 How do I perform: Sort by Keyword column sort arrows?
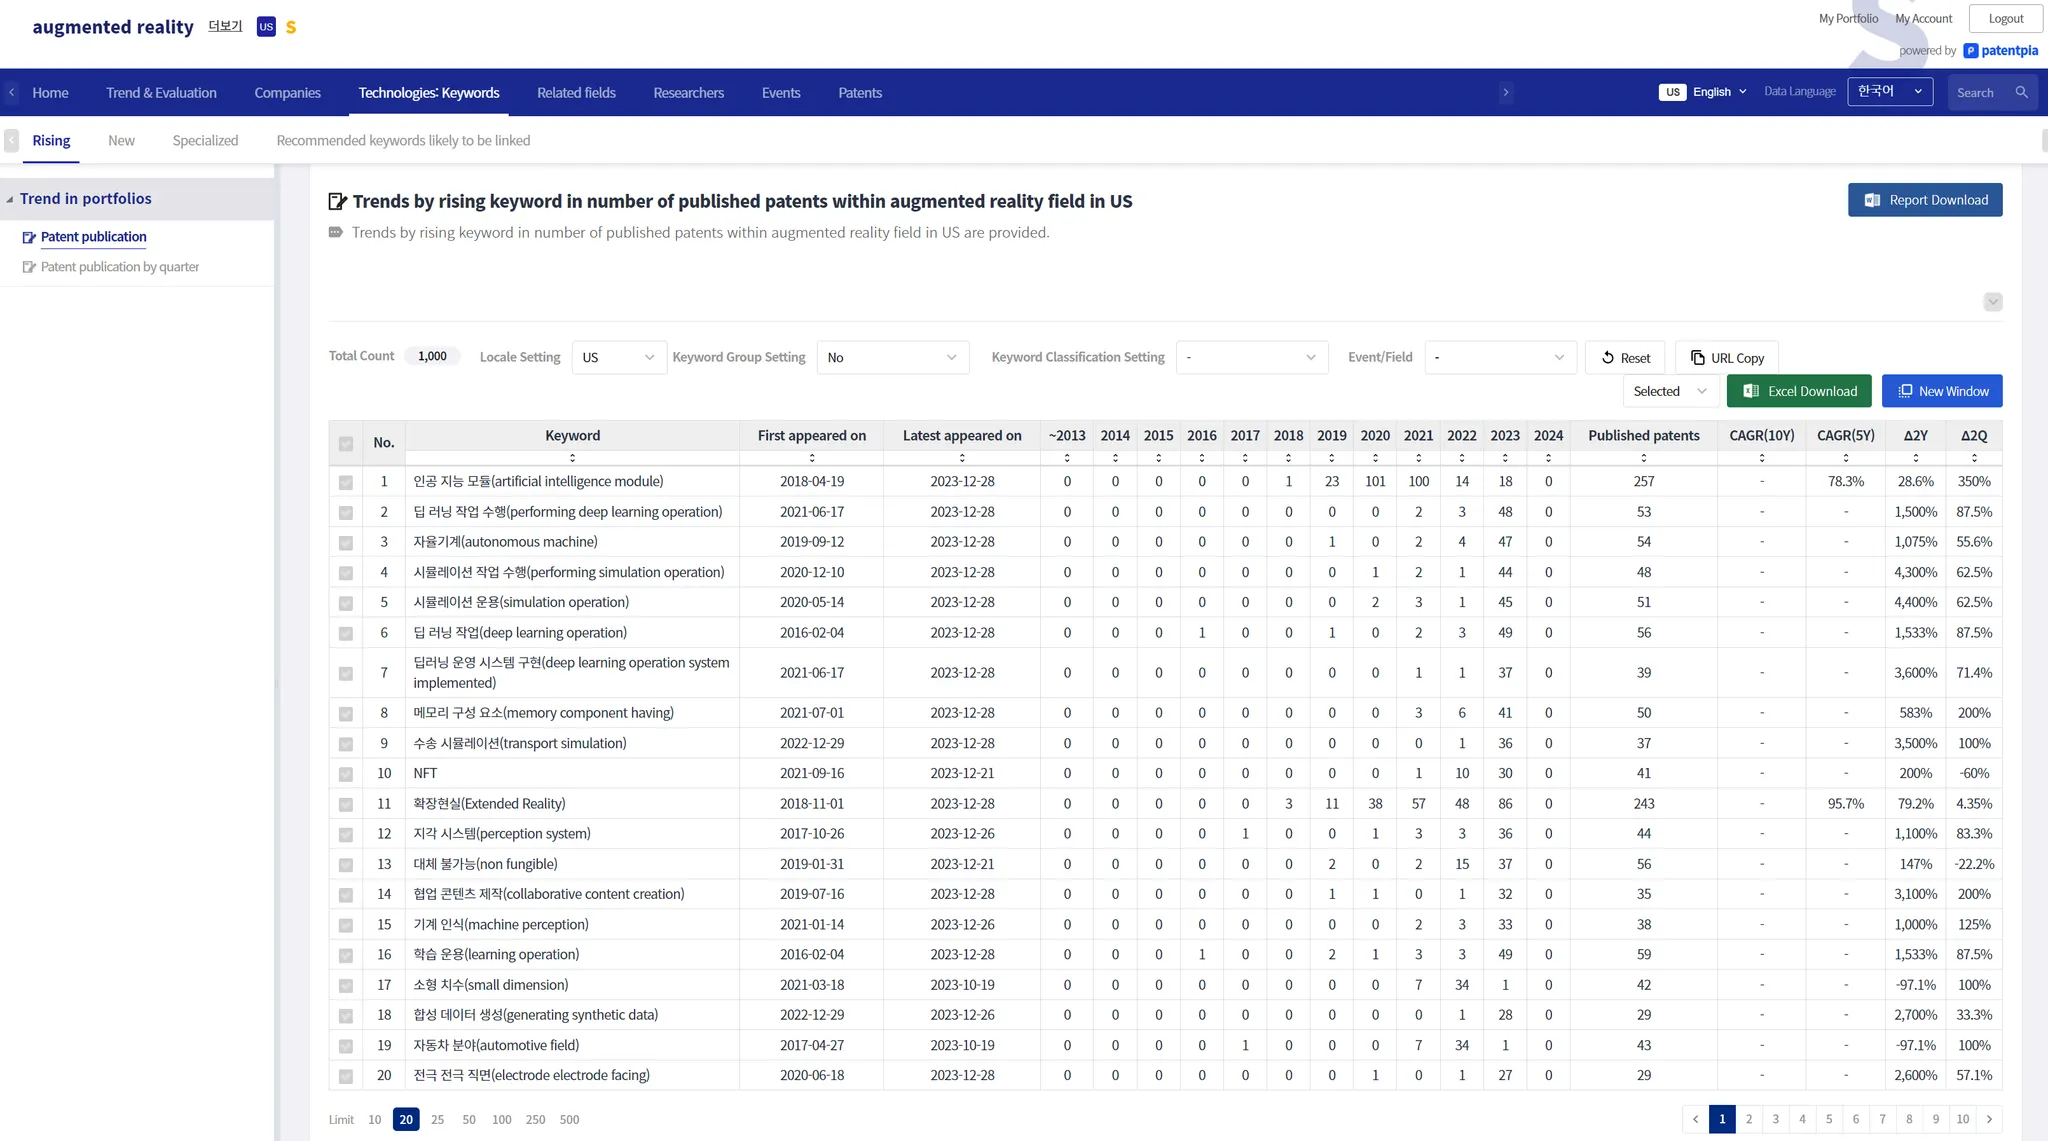click(x=572, y=458)
